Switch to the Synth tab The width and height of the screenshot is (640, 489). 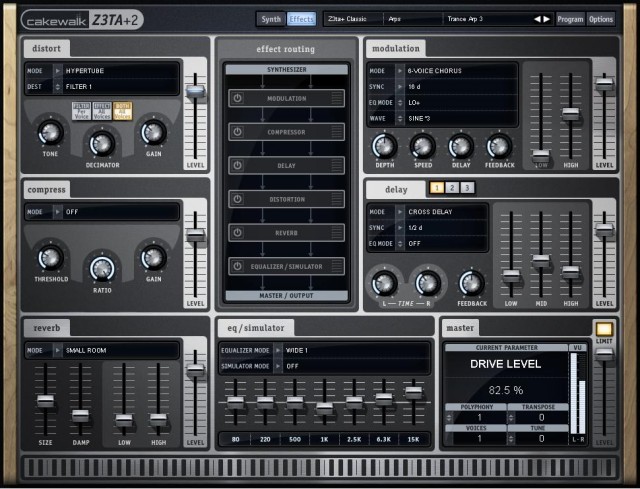point(271,19)
